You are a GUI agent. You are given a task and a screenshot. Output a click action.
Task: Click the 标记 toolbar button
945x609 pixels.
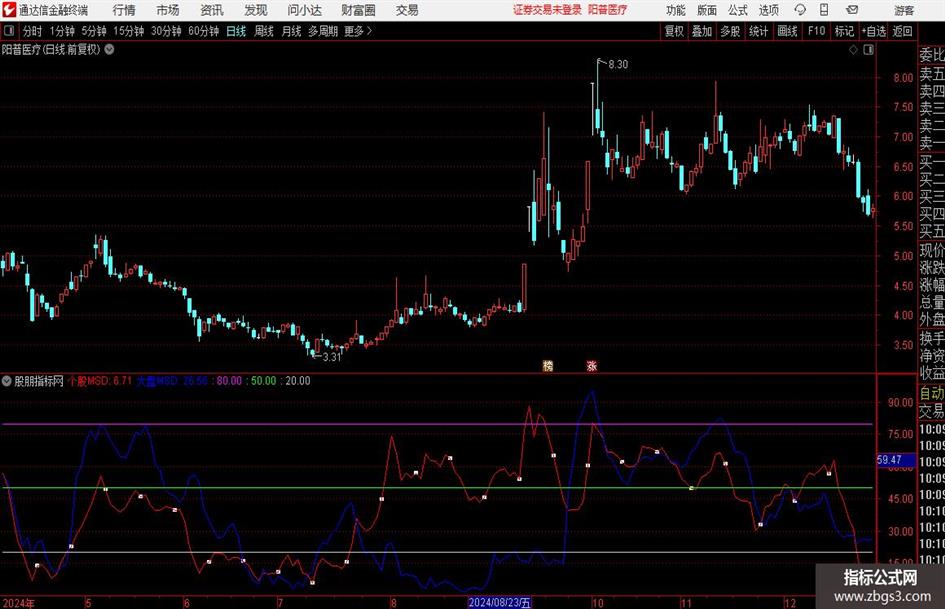point(844,31)
